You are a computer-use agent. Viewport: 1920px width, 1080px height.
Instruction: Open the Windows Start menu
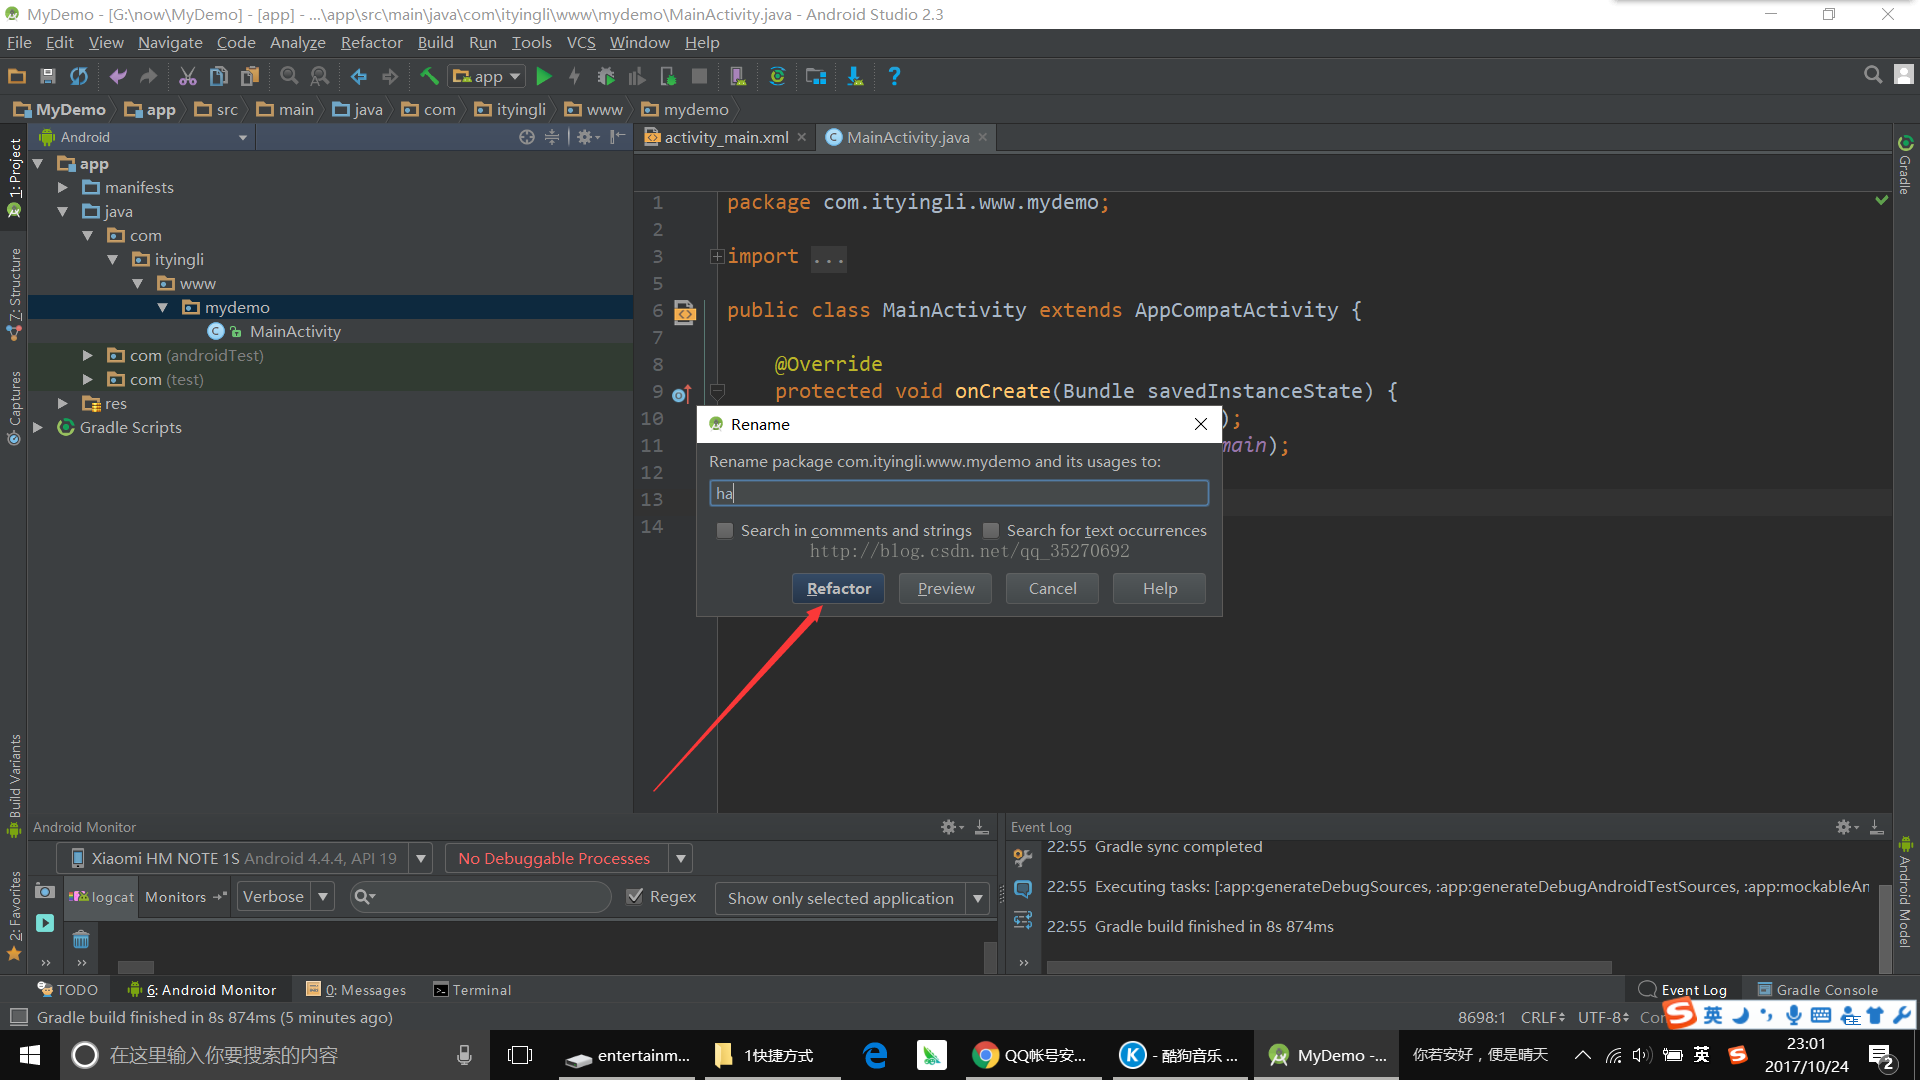coord(29,1055)
